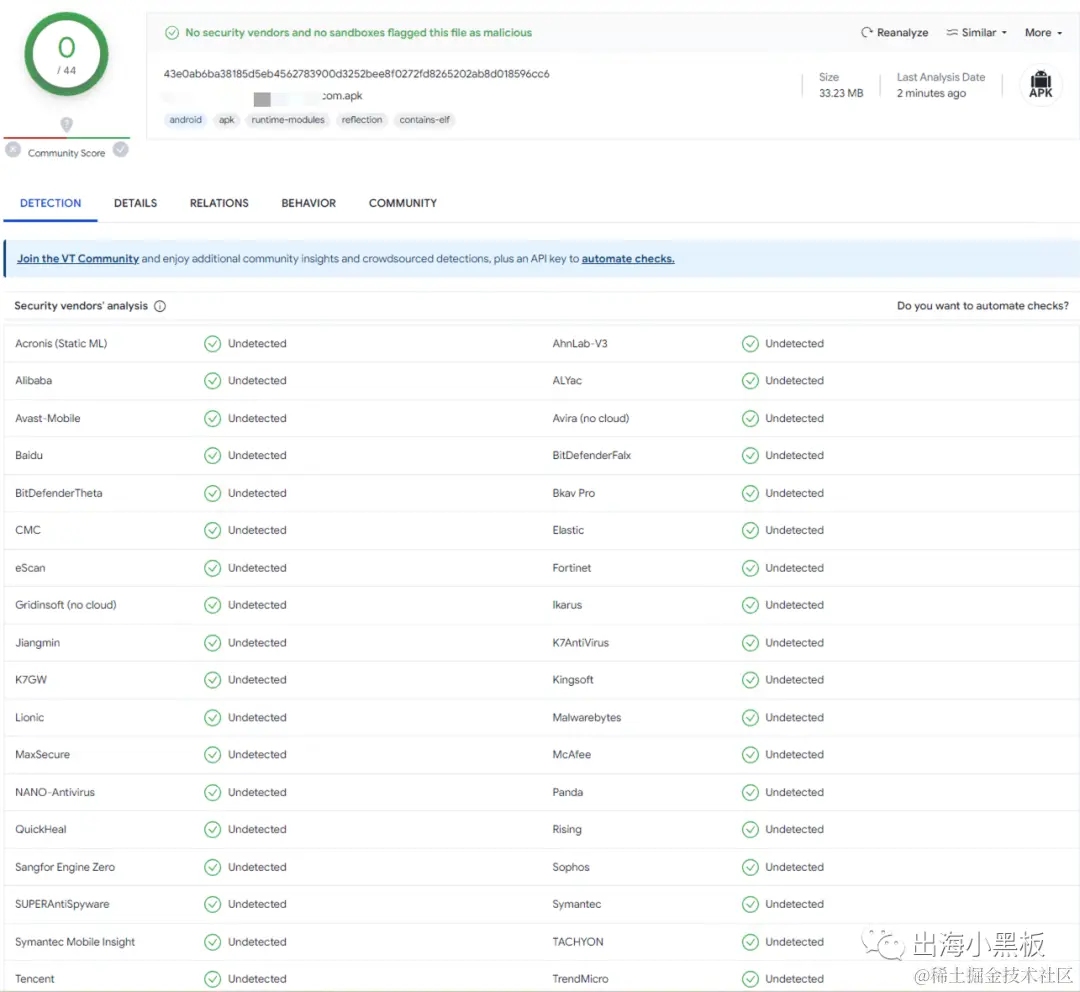Click the Elastic undetected check icon
This screenshot has height=992, width=1080.
coord(750,530)
